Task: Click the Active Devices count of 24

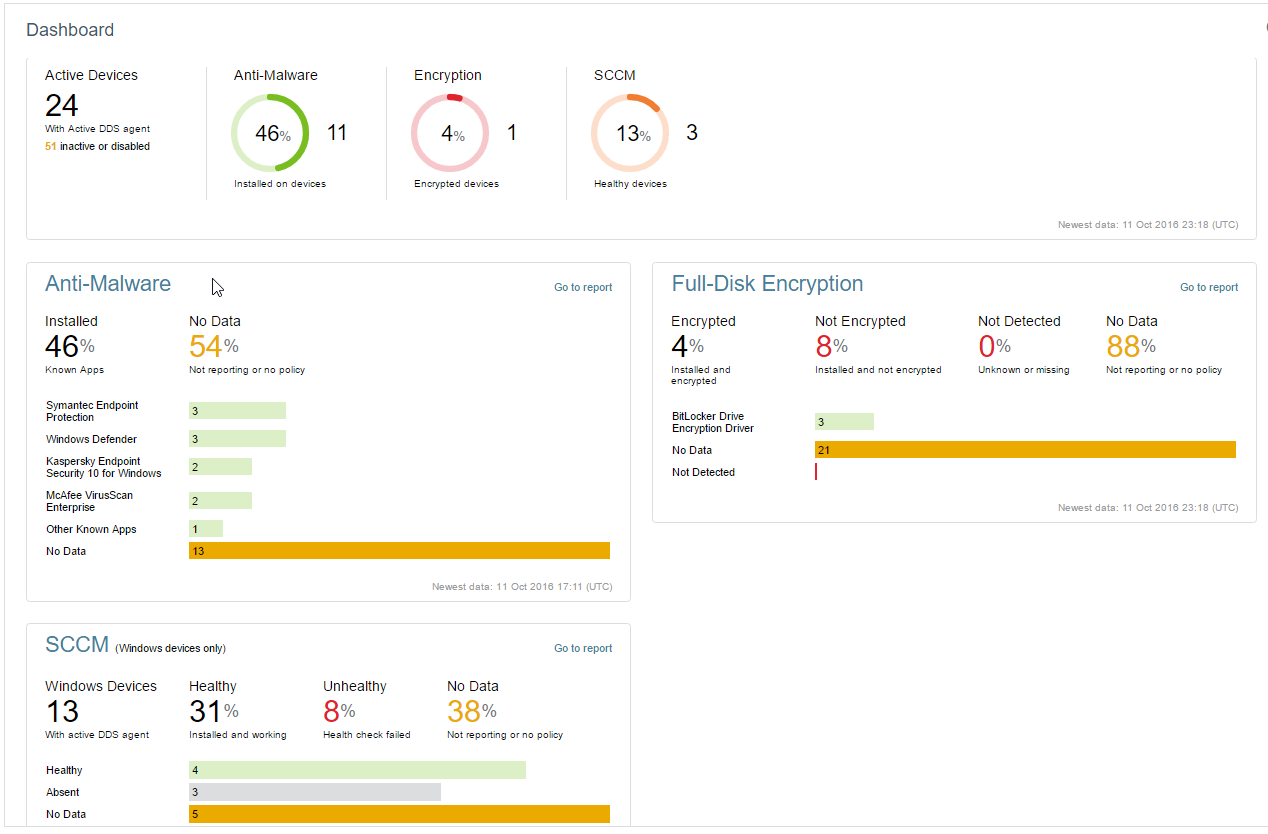Action: (61, 105)
